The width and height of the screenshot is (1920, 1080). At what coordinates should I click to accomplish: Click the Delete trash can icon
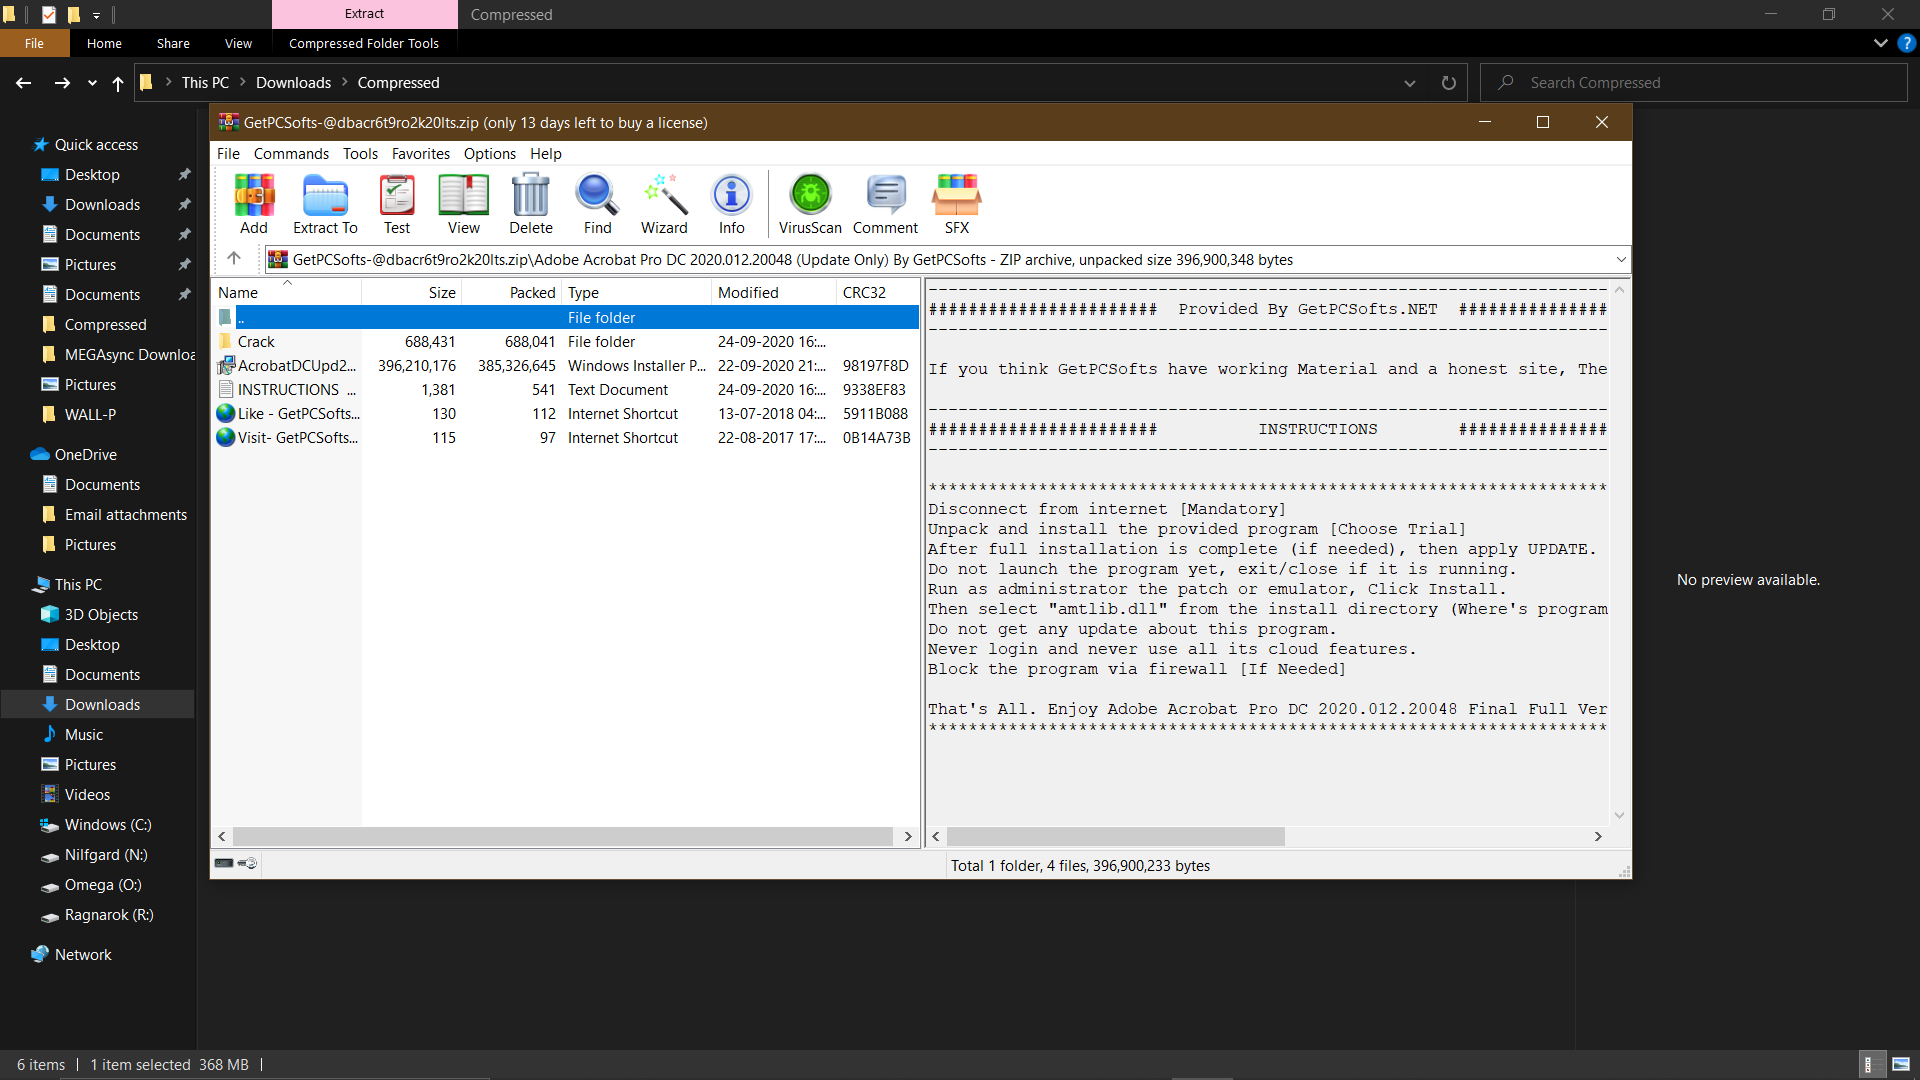[x=531, y=204]
